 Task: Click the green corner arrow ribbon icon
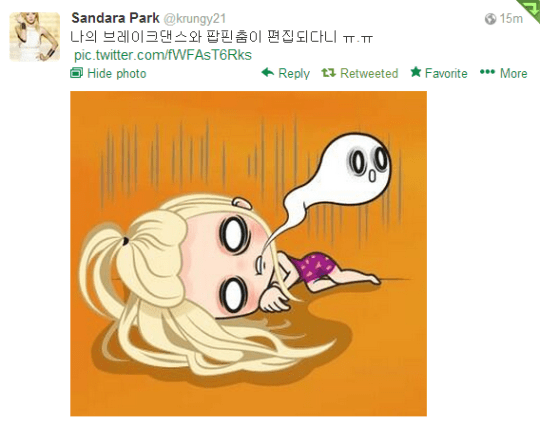pyautogui.click(x=530, y=8)
